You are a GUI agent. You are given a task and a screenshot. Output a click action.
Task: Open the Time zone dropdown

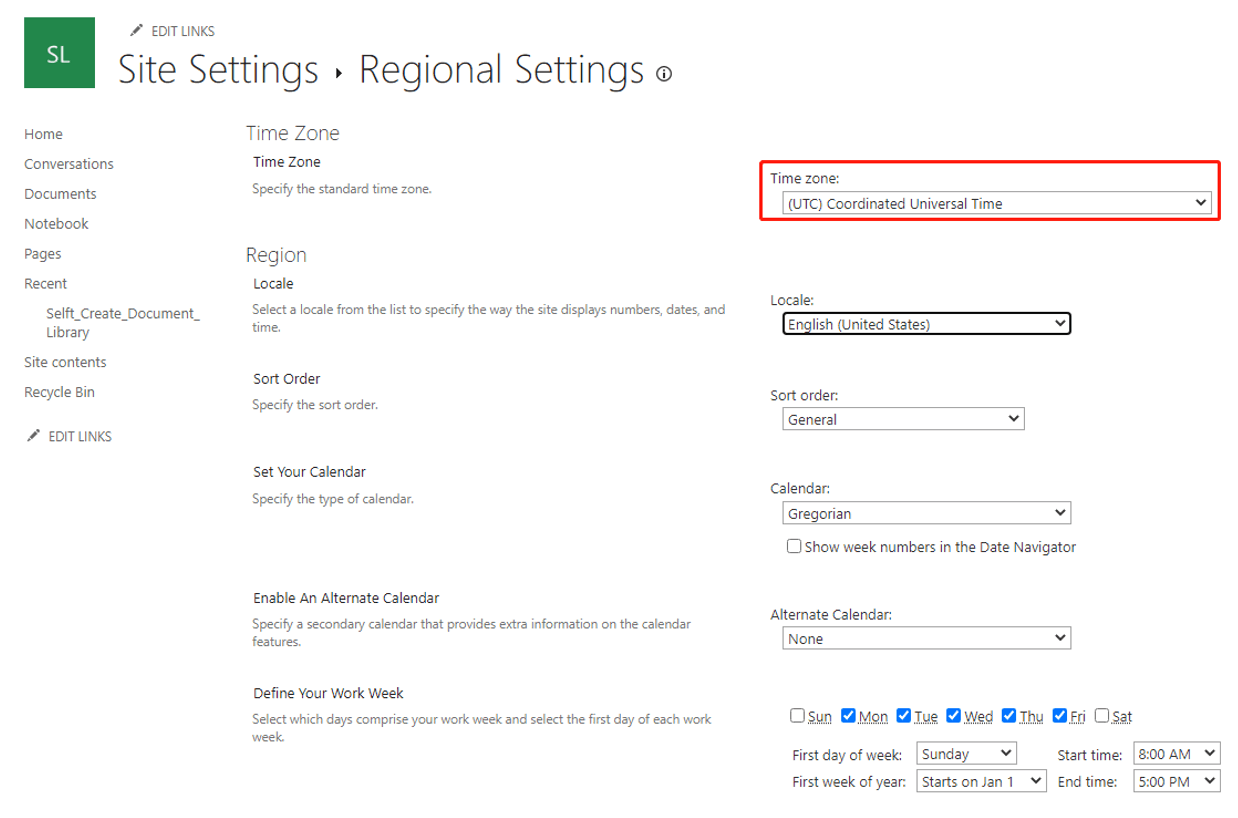(x=996, y=203)
